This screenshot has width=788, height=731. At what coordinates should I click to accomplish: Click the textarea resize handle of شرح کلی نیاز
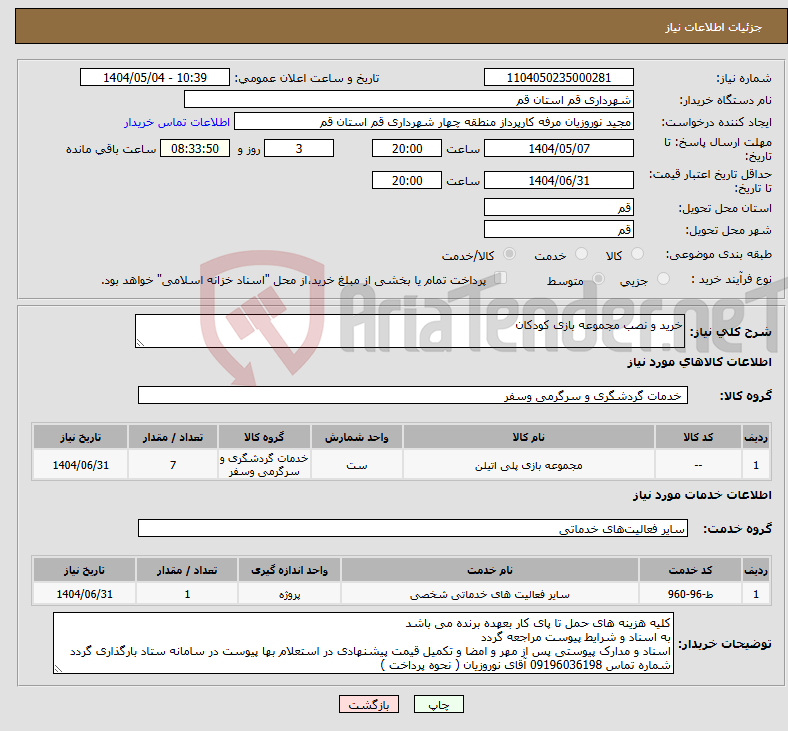140,343
